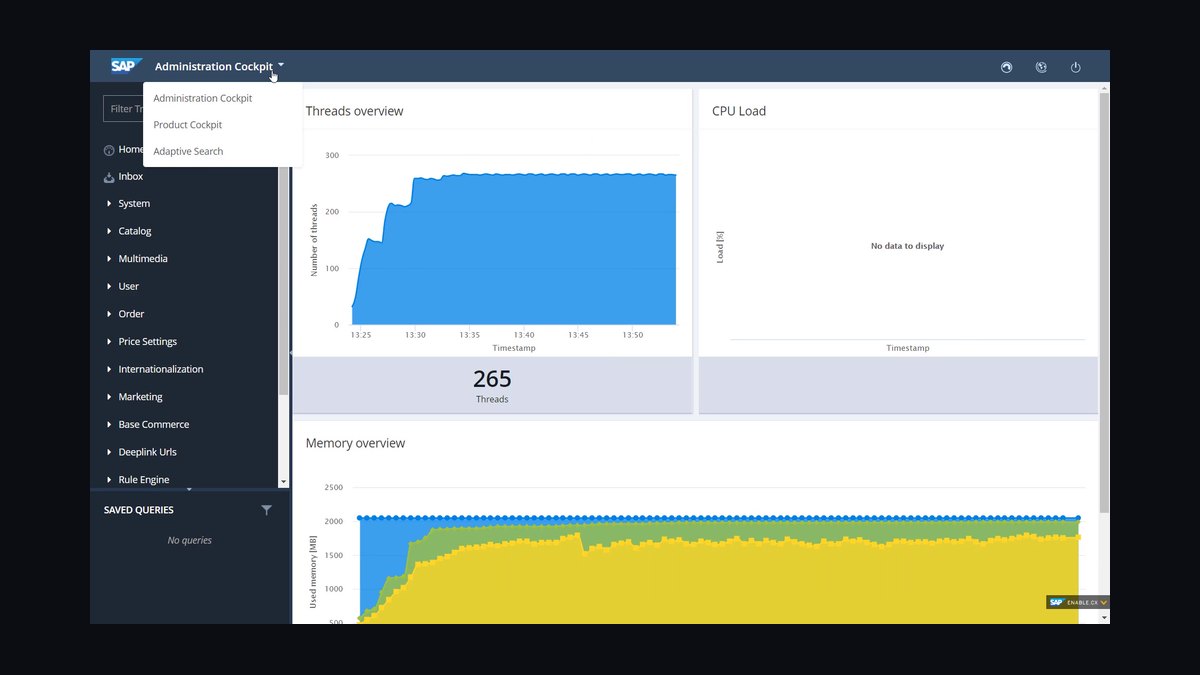Click the SAP logo in header
This screenshot has width=1200, height=675.
[127, 66]
